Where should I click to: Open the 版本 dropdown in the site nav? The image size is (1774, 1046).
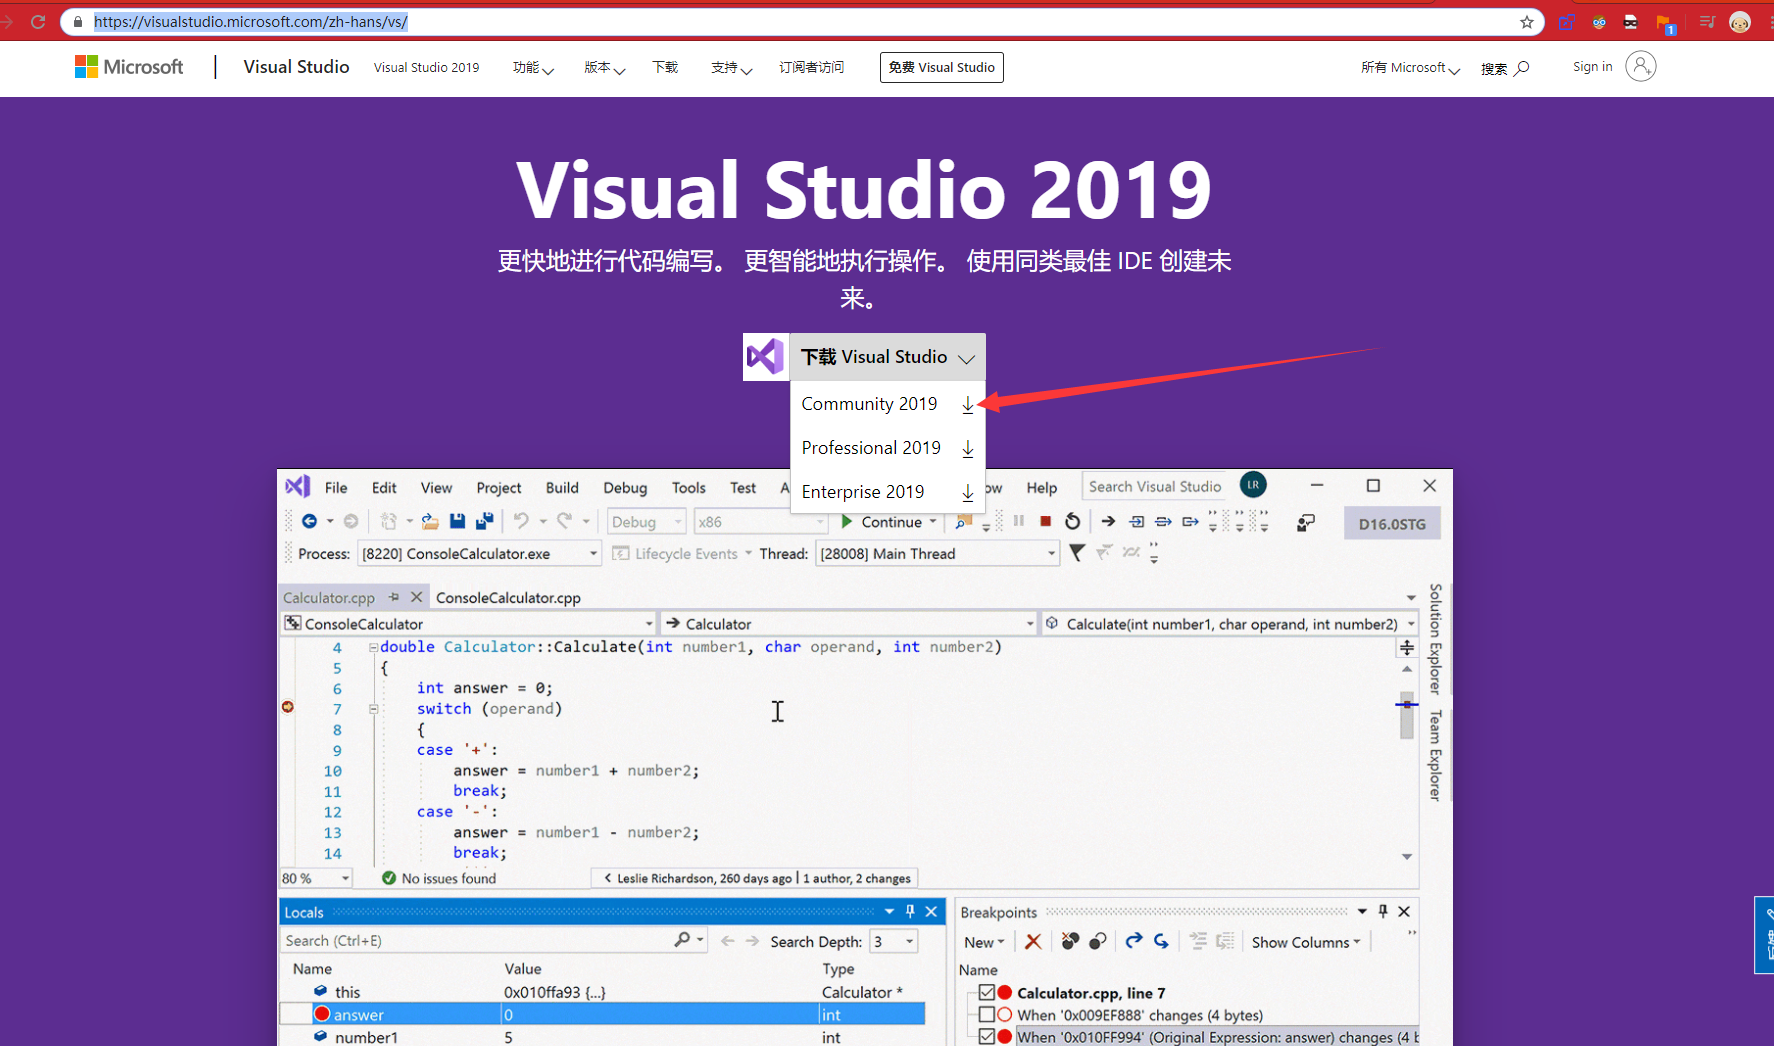point(605,67)
